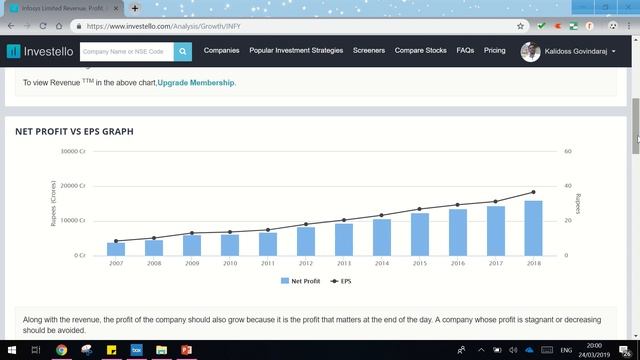Click the Investello brand name
This screenshot has height=360, width=640.
(x=48, y=51)
